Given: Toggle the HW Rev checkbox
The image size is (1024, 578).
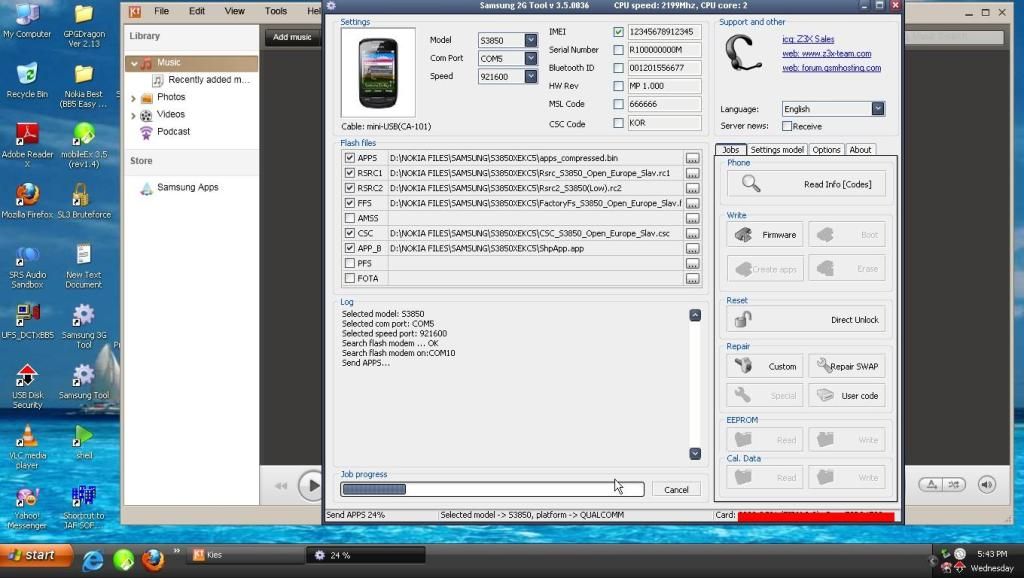Looking at the screenshot, I should 618,86.
